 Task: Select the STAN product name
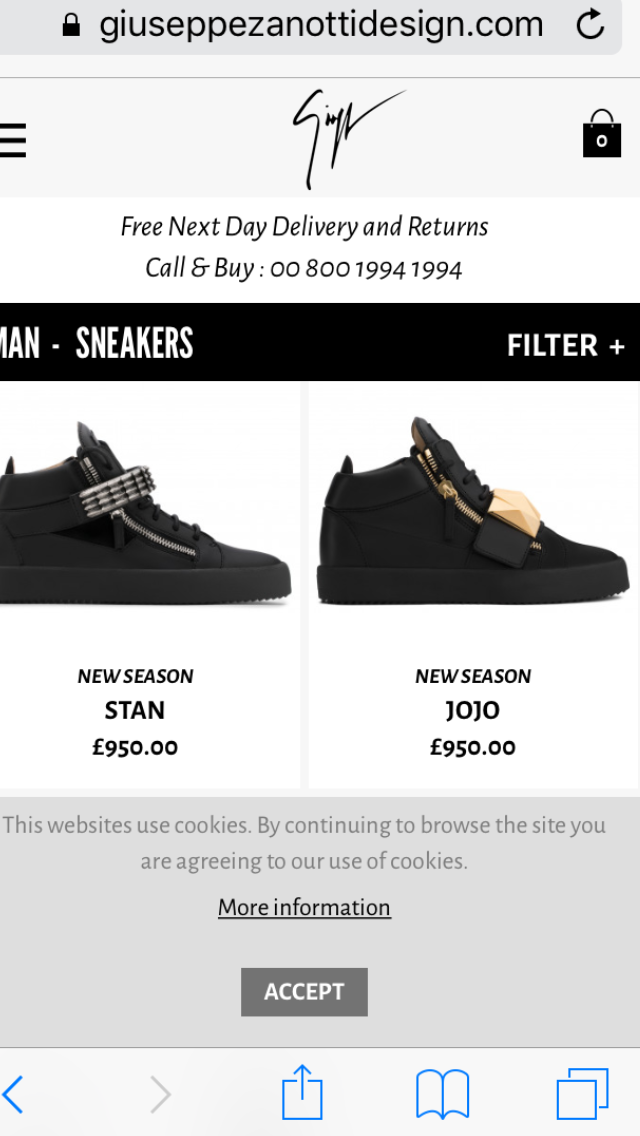tap(135, 711)
